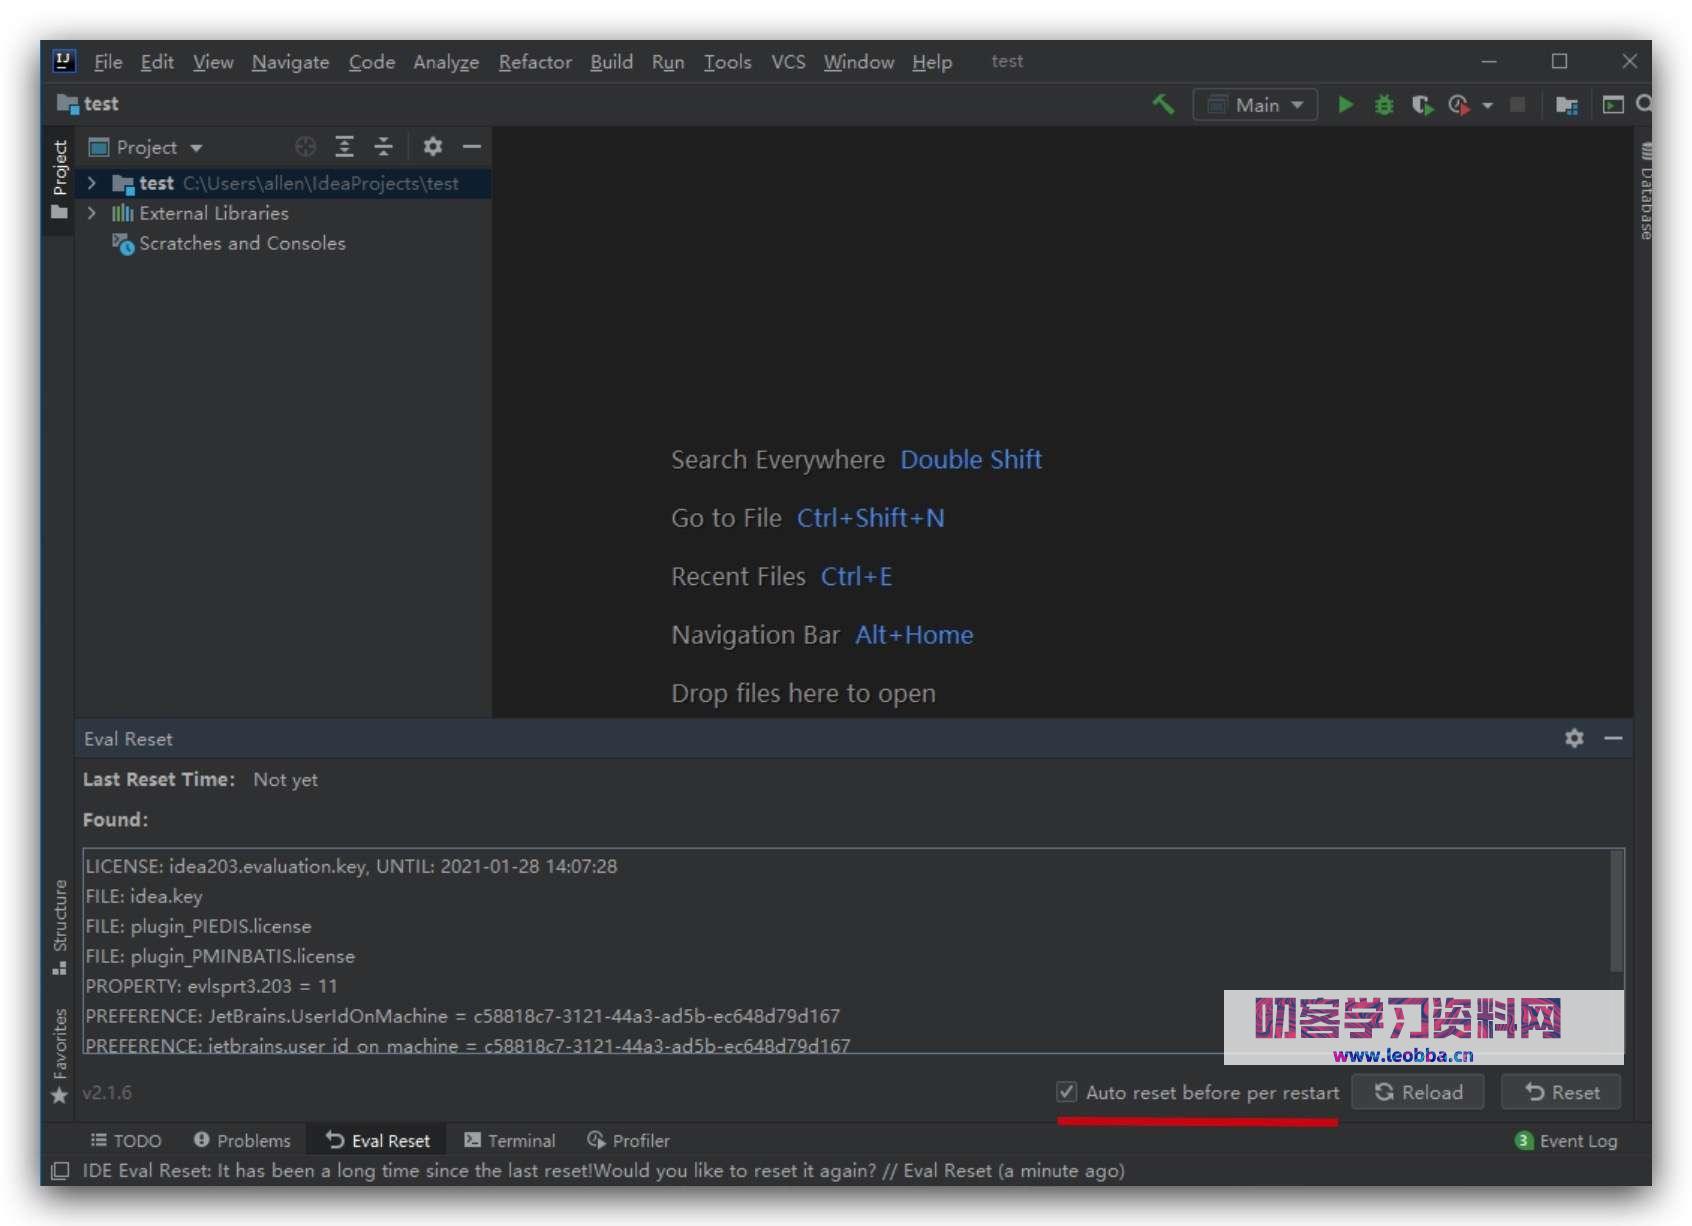Click the Reload button in Eval Reset

point(1417,1092)
